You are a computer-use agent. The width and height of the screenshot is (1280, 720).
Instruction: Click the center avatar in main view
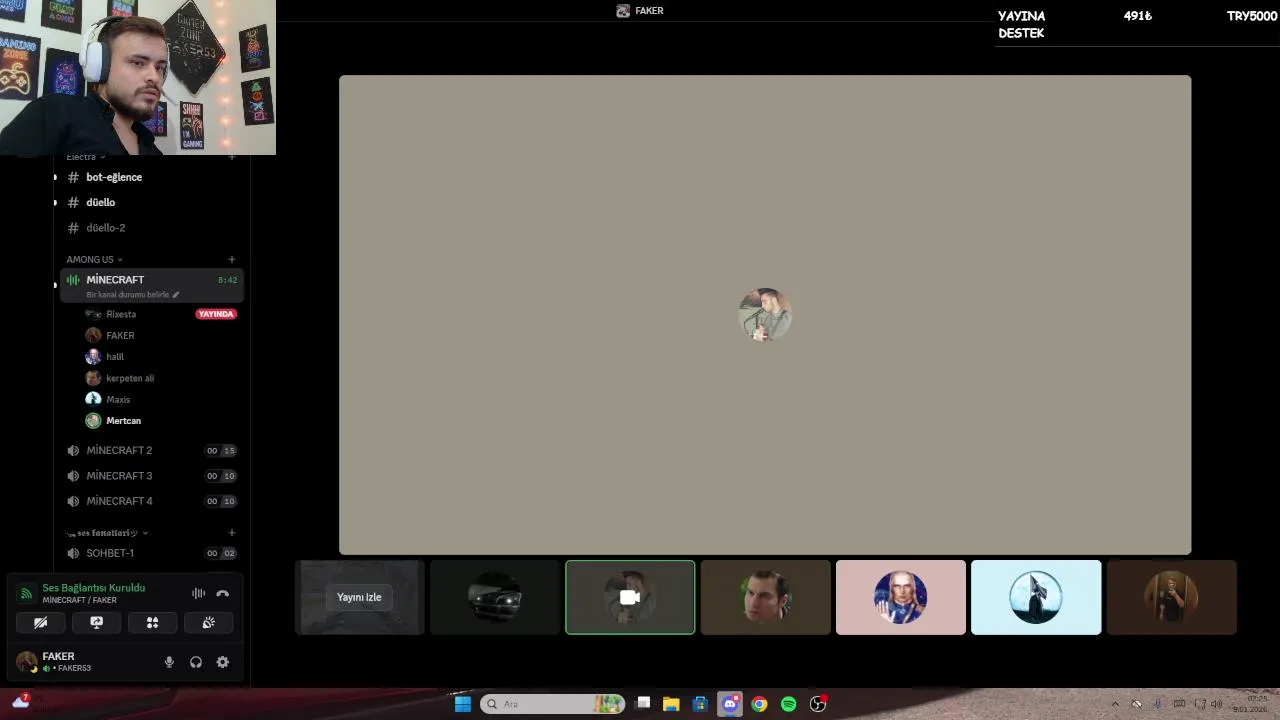[765, 315]
